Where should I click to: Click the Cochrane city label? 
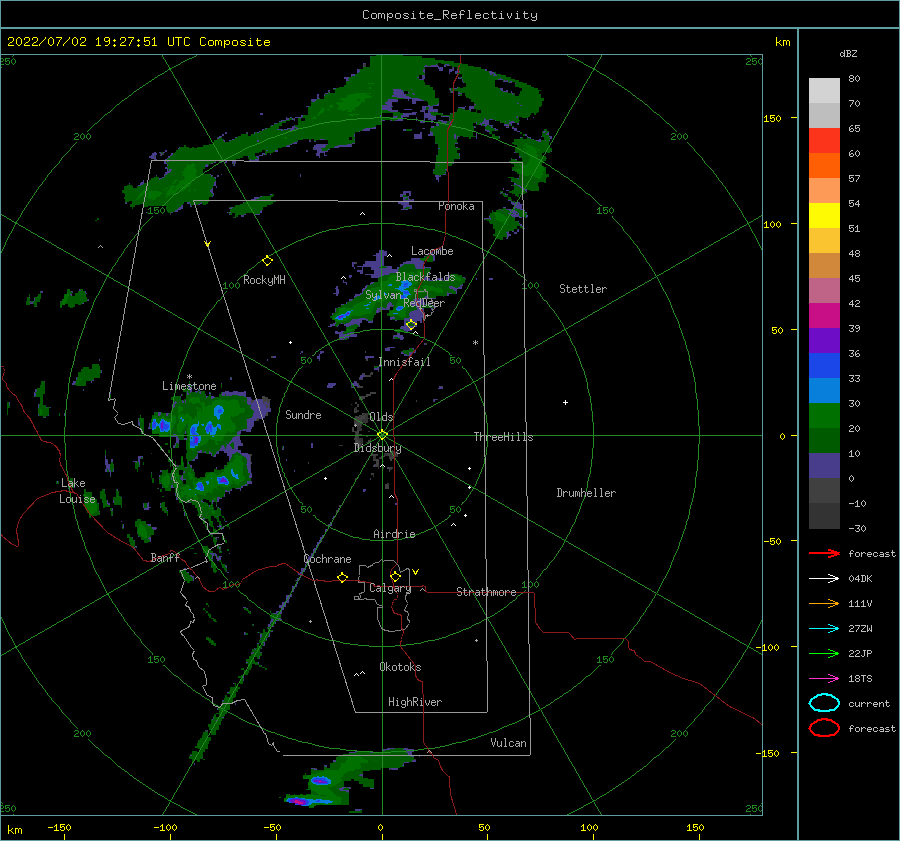click(x=327, y=559)
